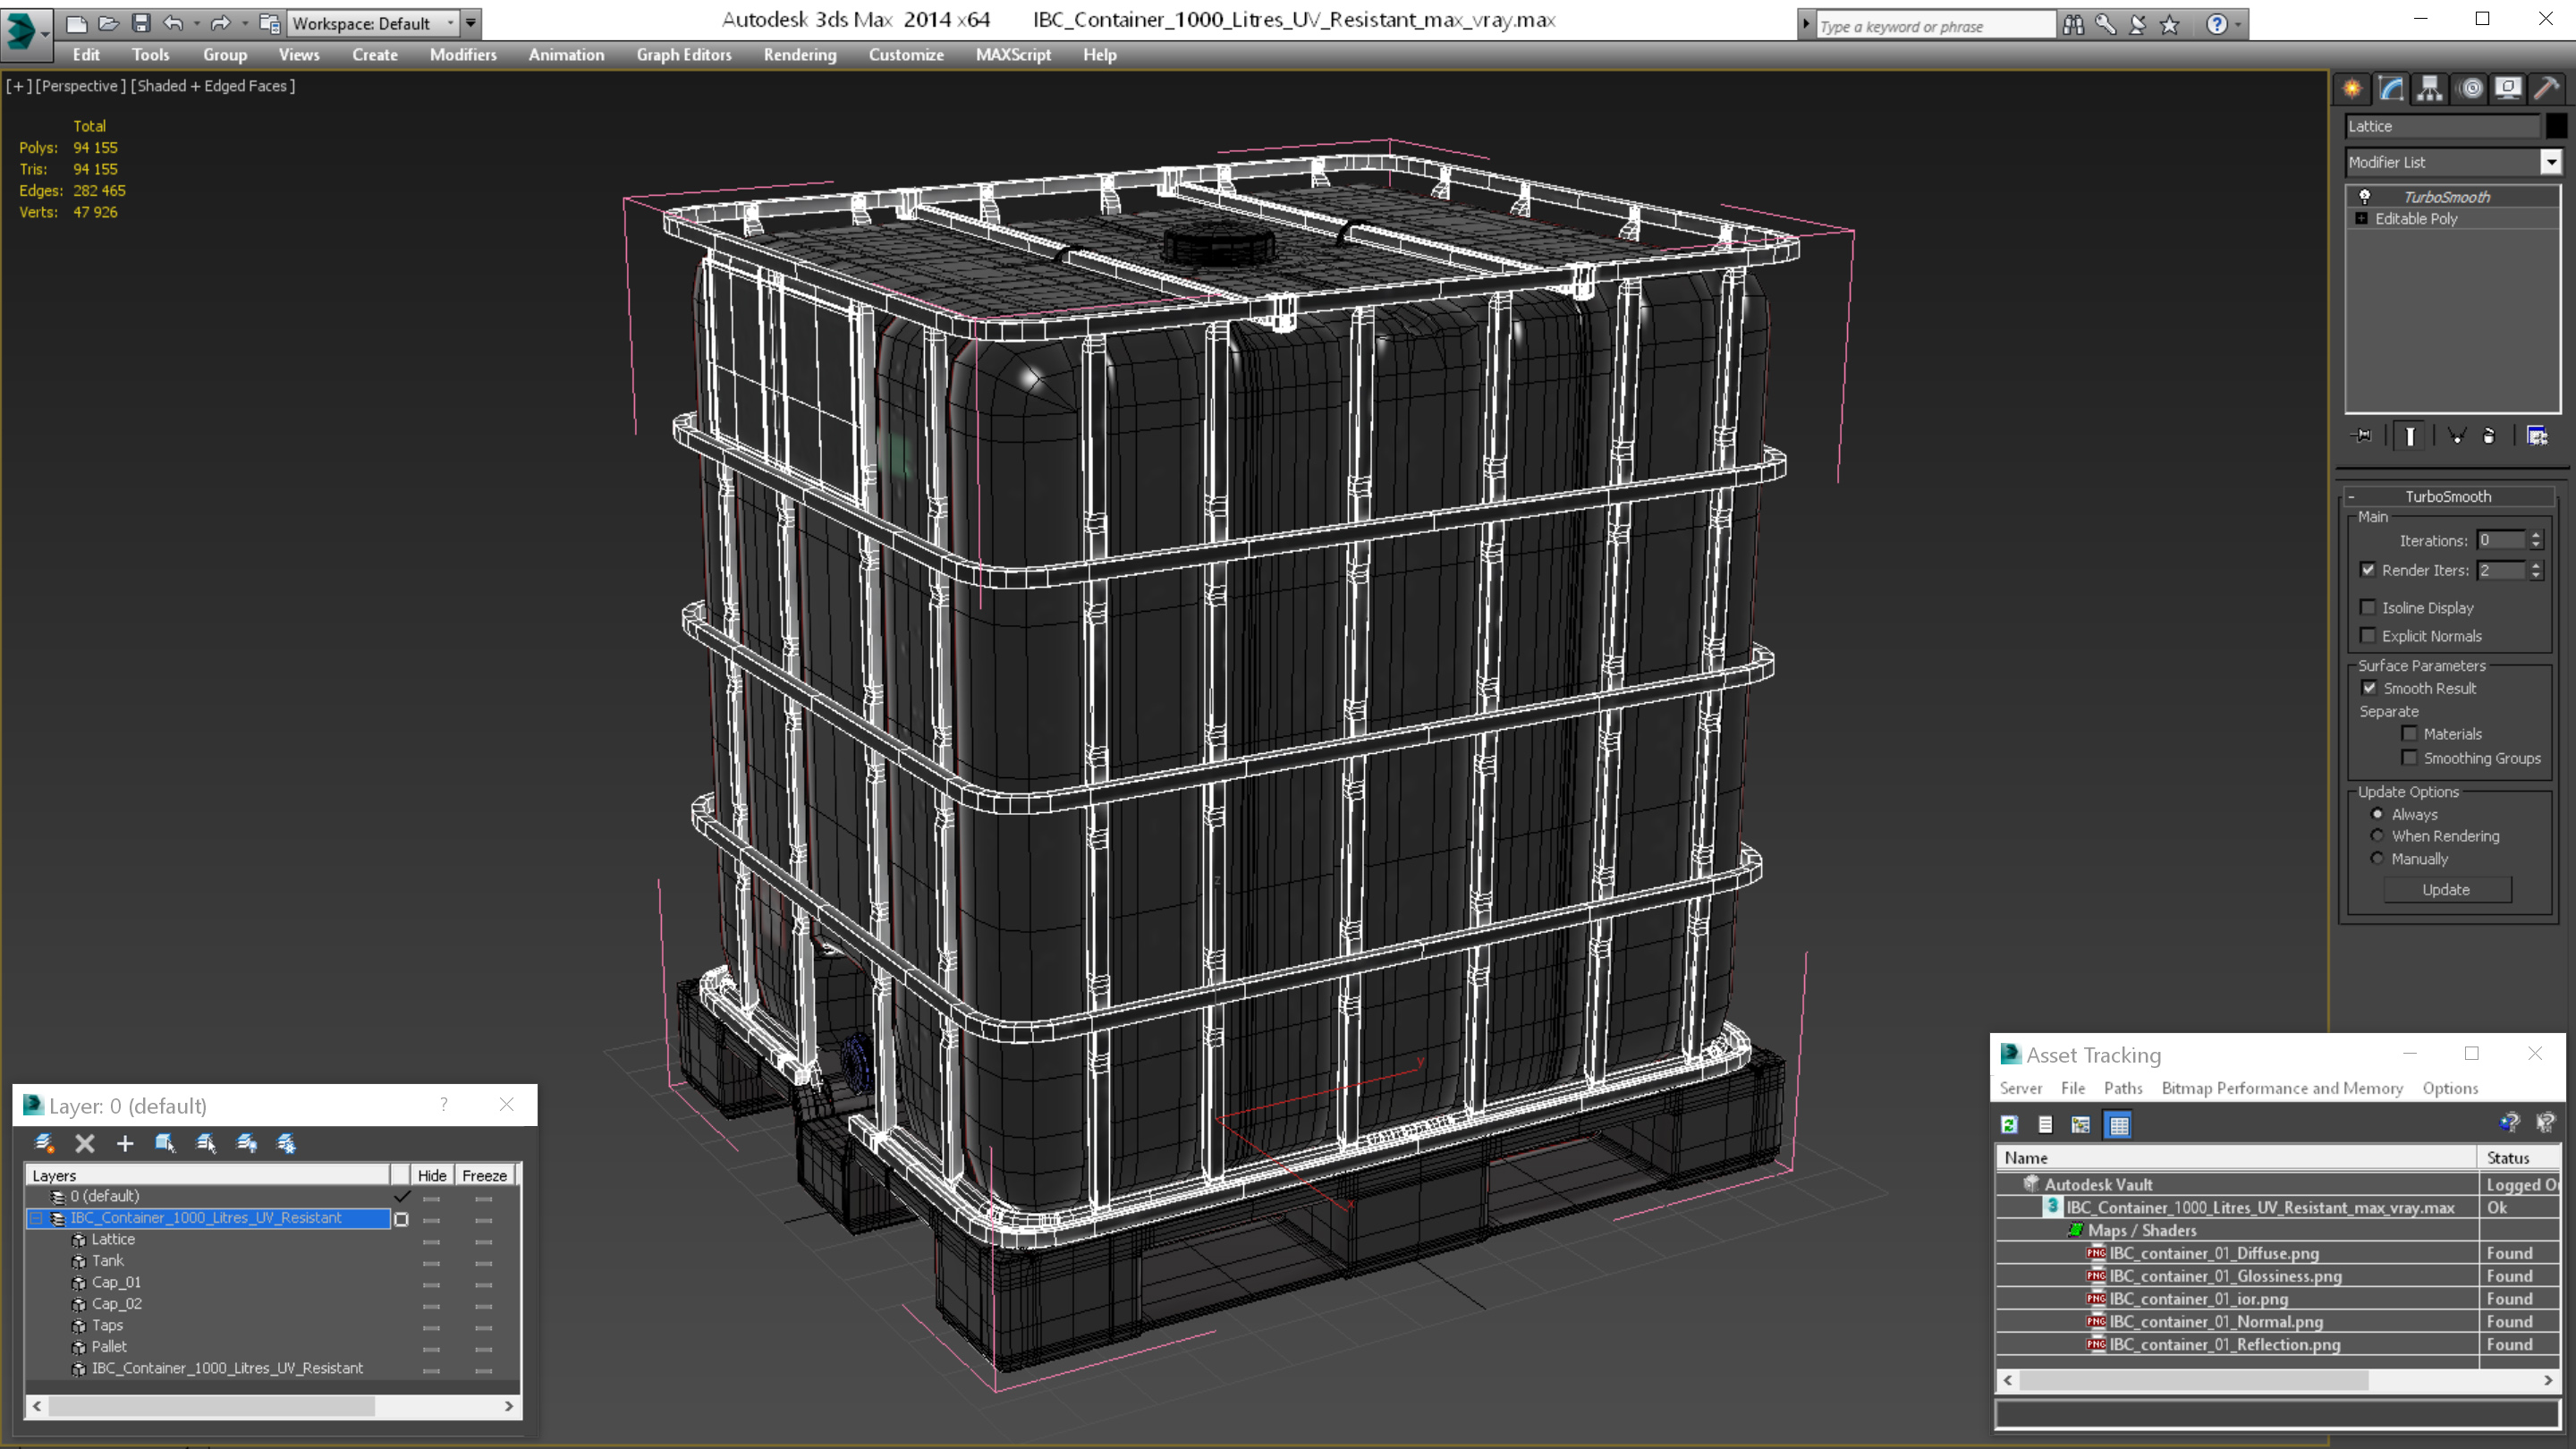Click Highlight Selected Objects' Layers icon
The image size is (2576, 1449).
click(x=206, y=1143)
